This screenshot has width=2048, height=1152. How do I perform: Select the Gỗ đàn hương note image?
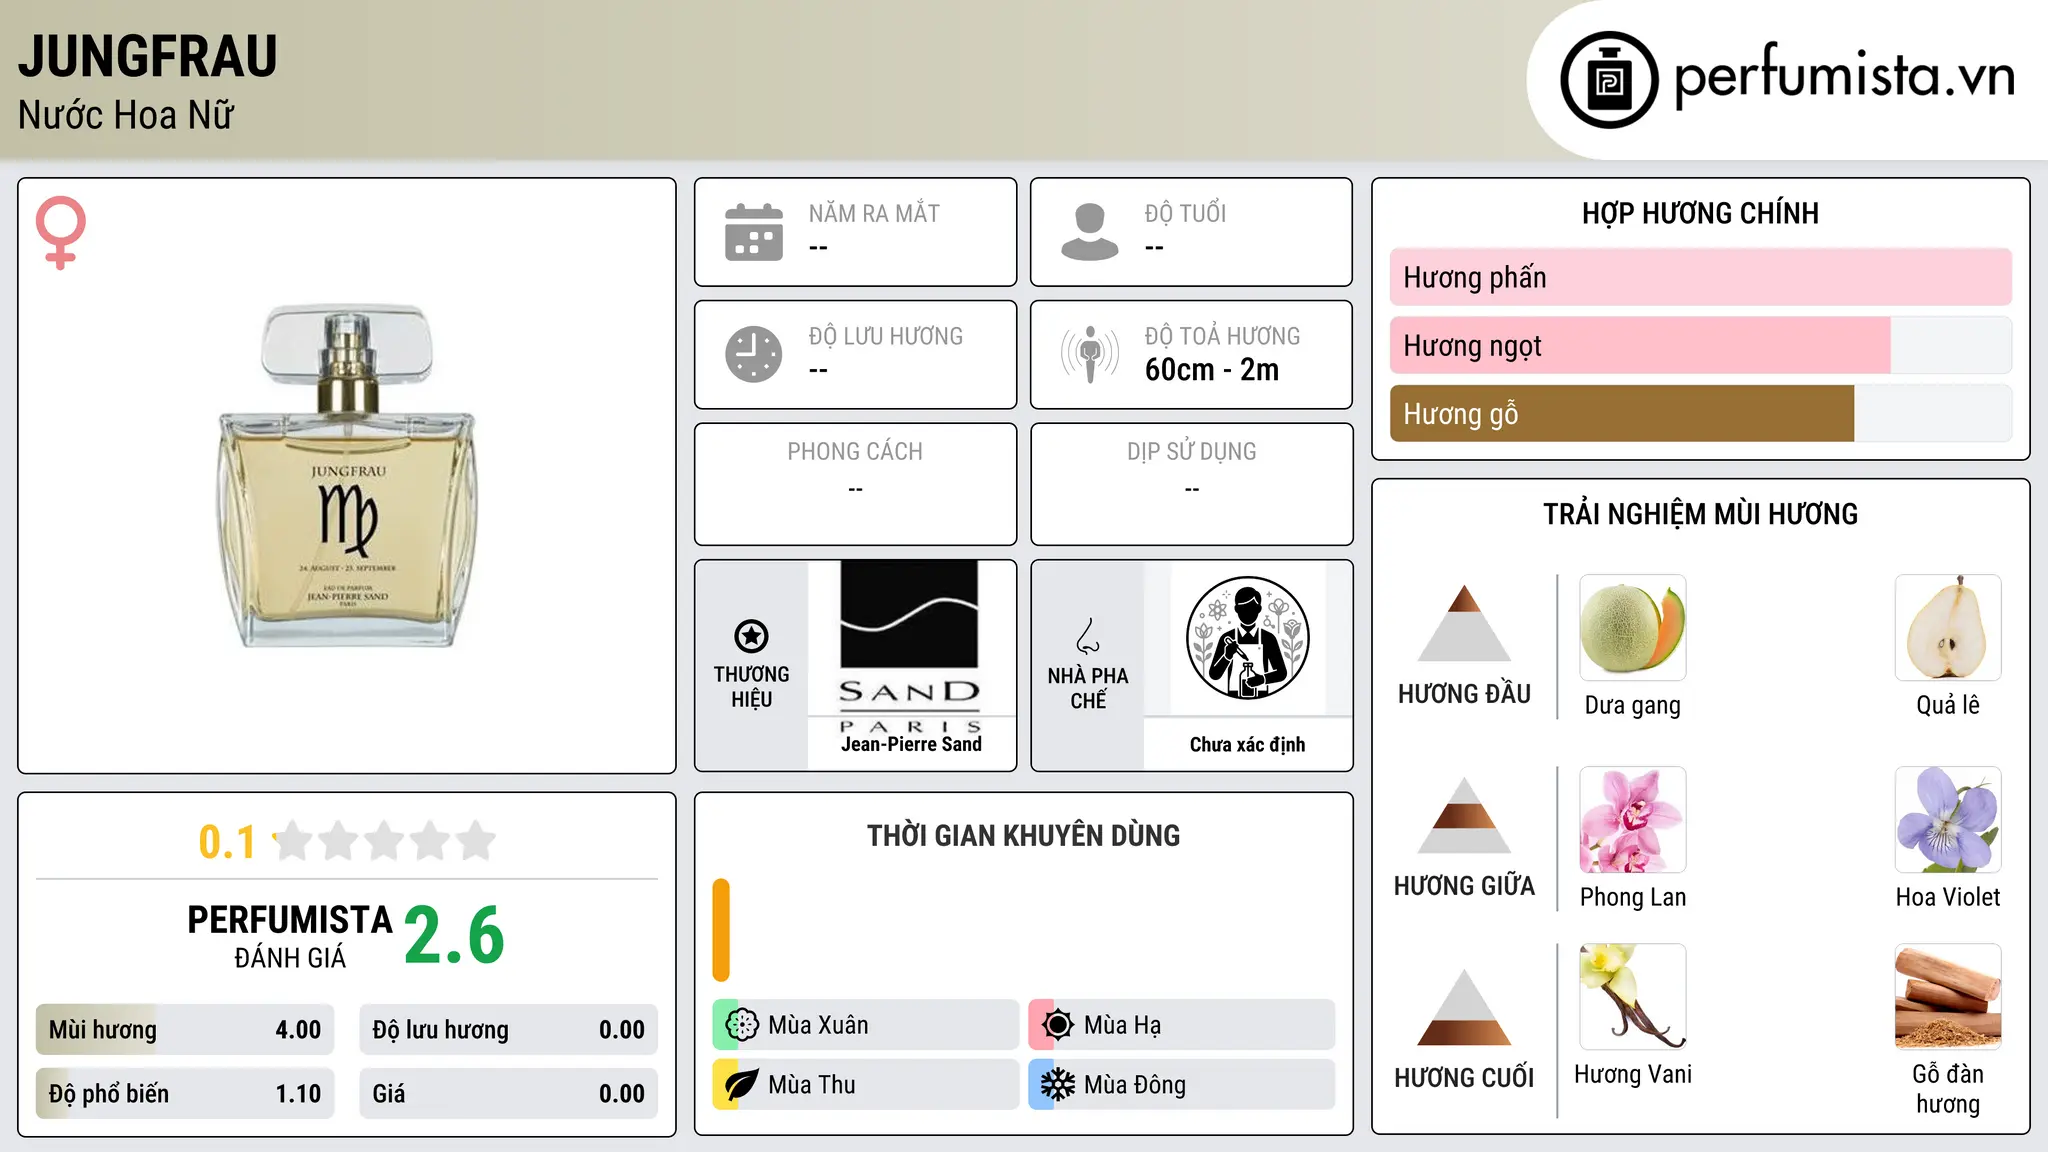1948,997
